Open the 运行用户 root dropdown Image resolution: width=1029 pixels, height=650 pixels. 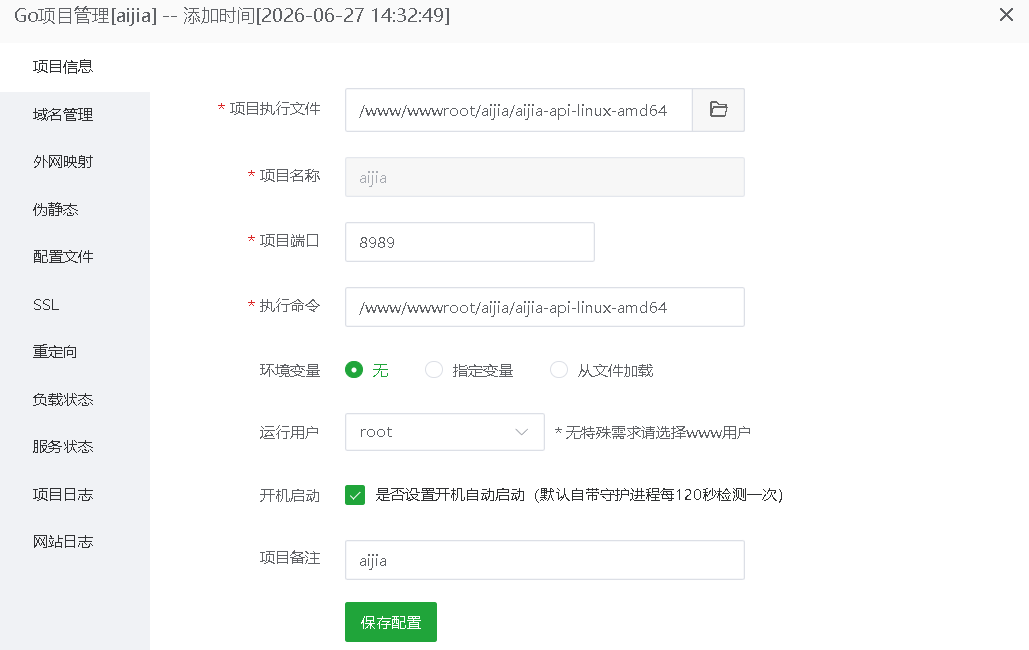tap(445, 432)
